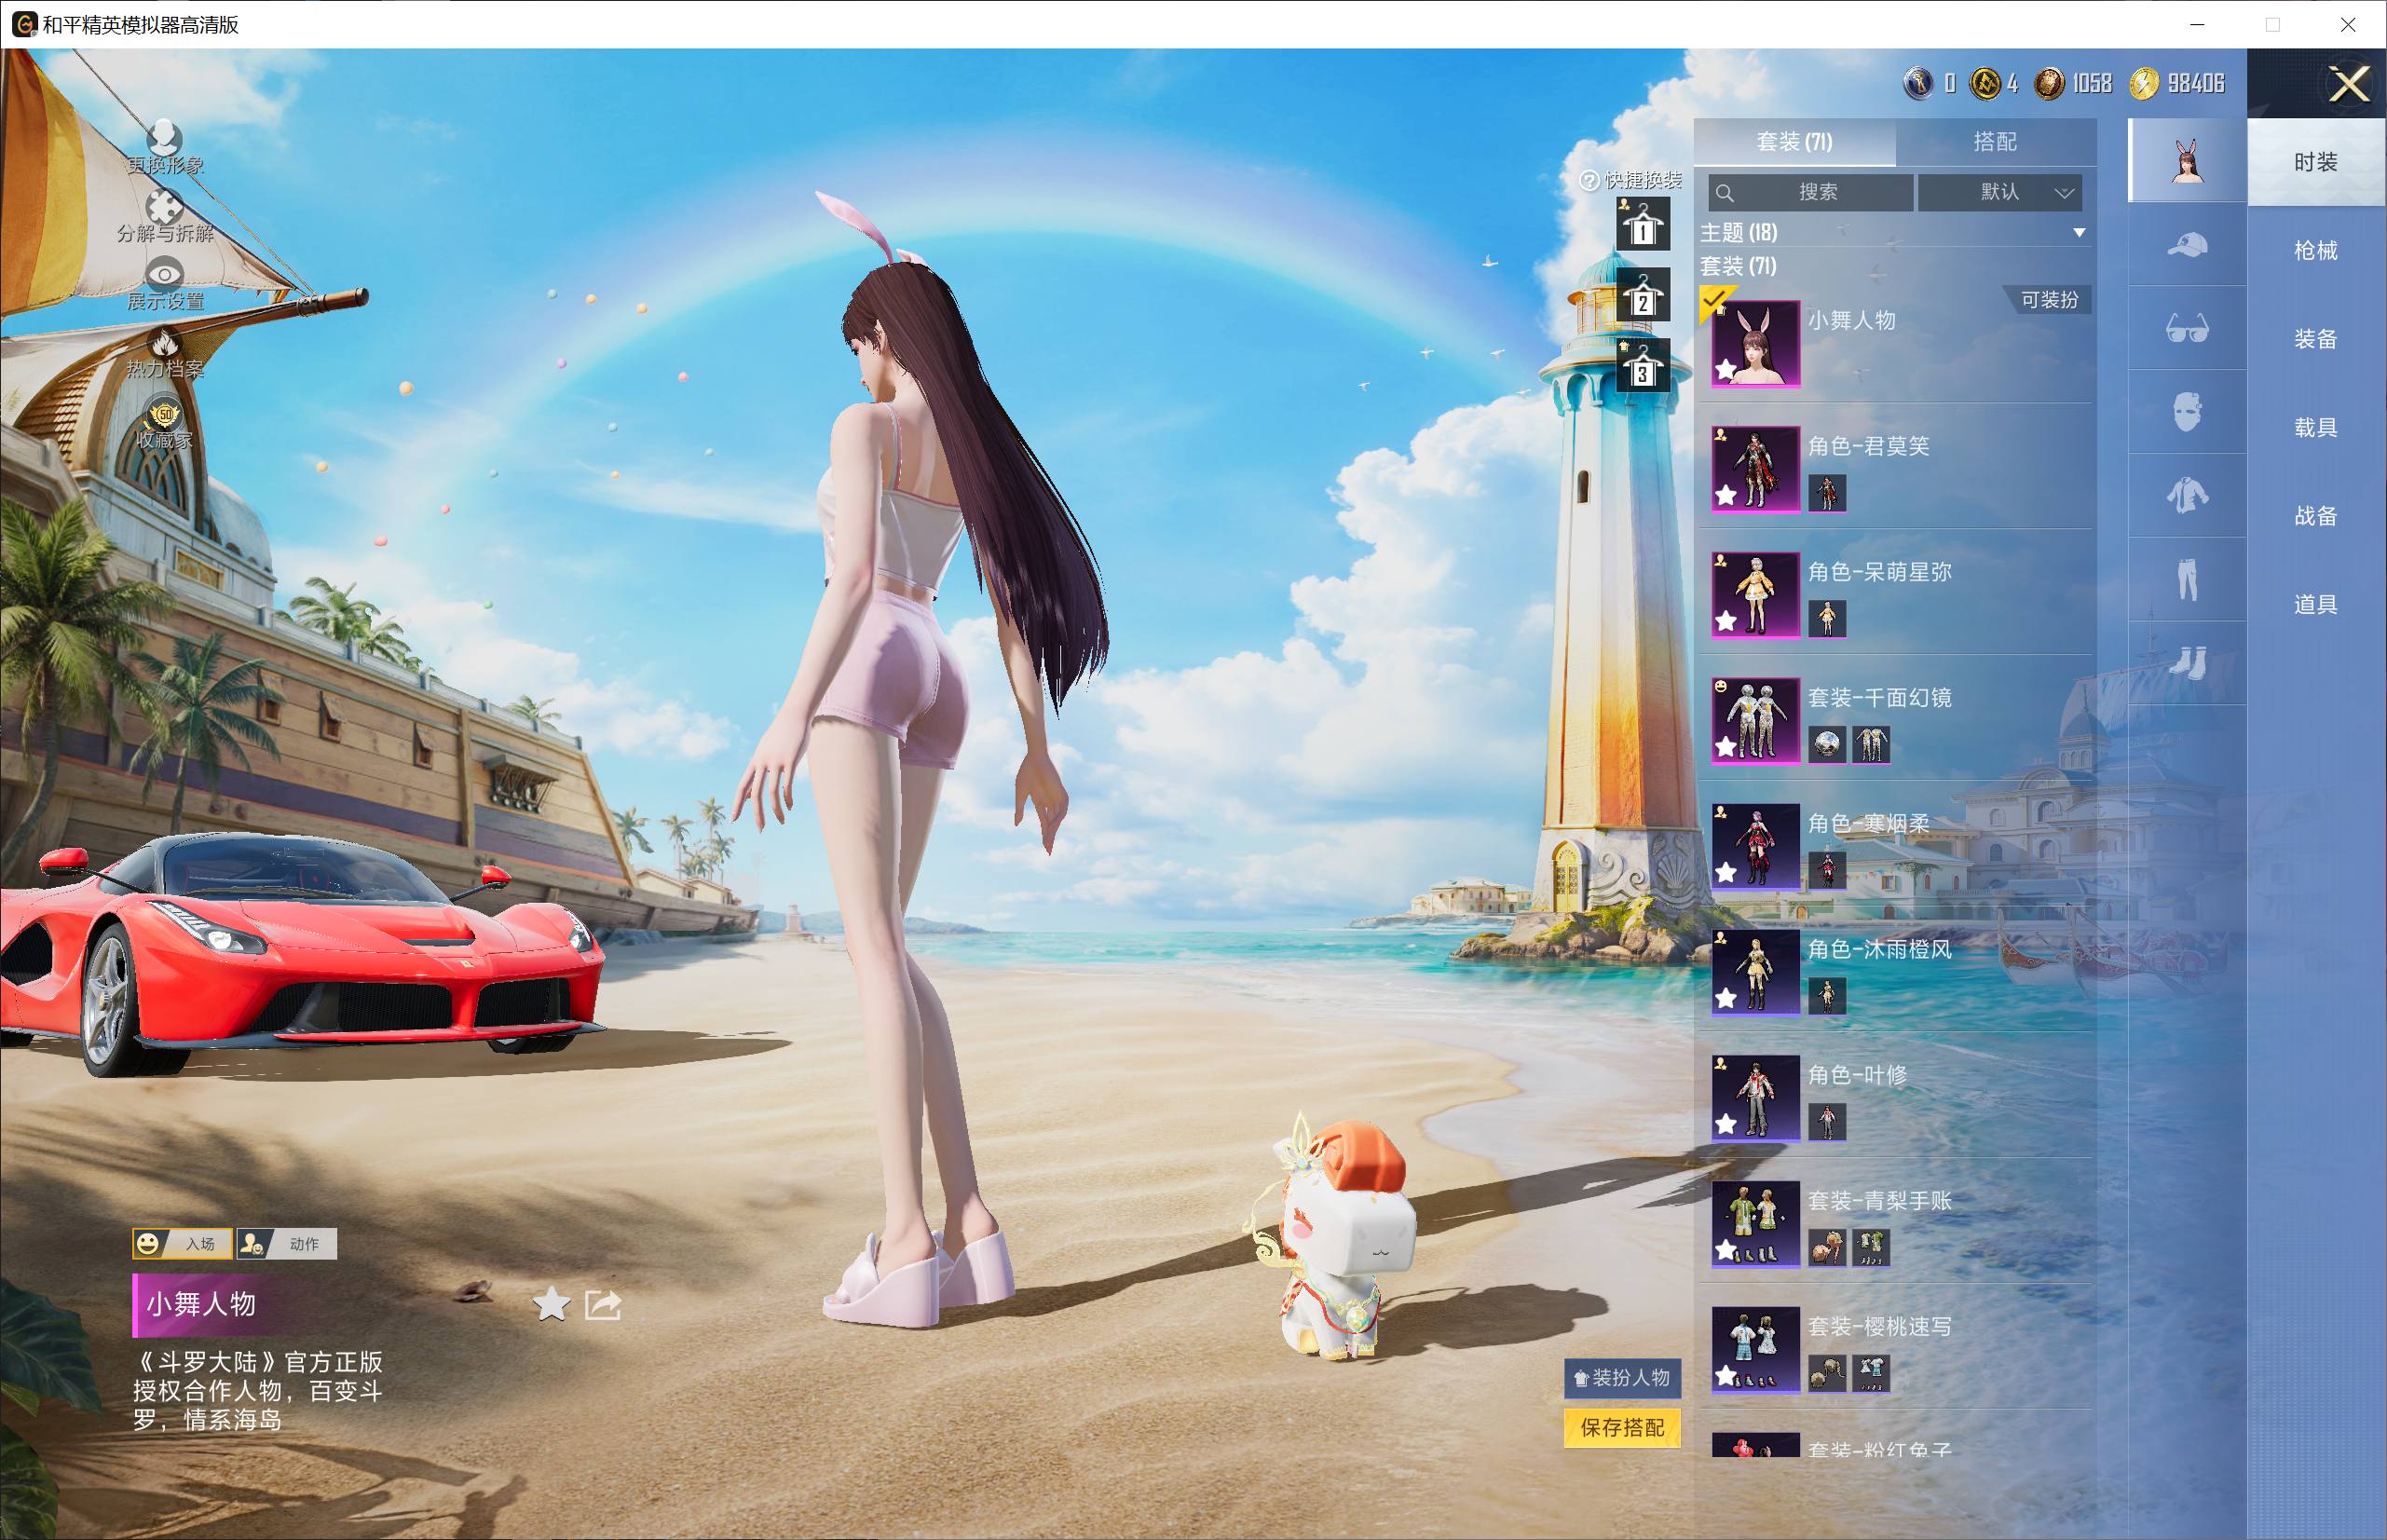This screenshot has width=2387, height=1540.
Task: Select quick outfit slot 2 hanger
Action: click(x=1643, y=295)
